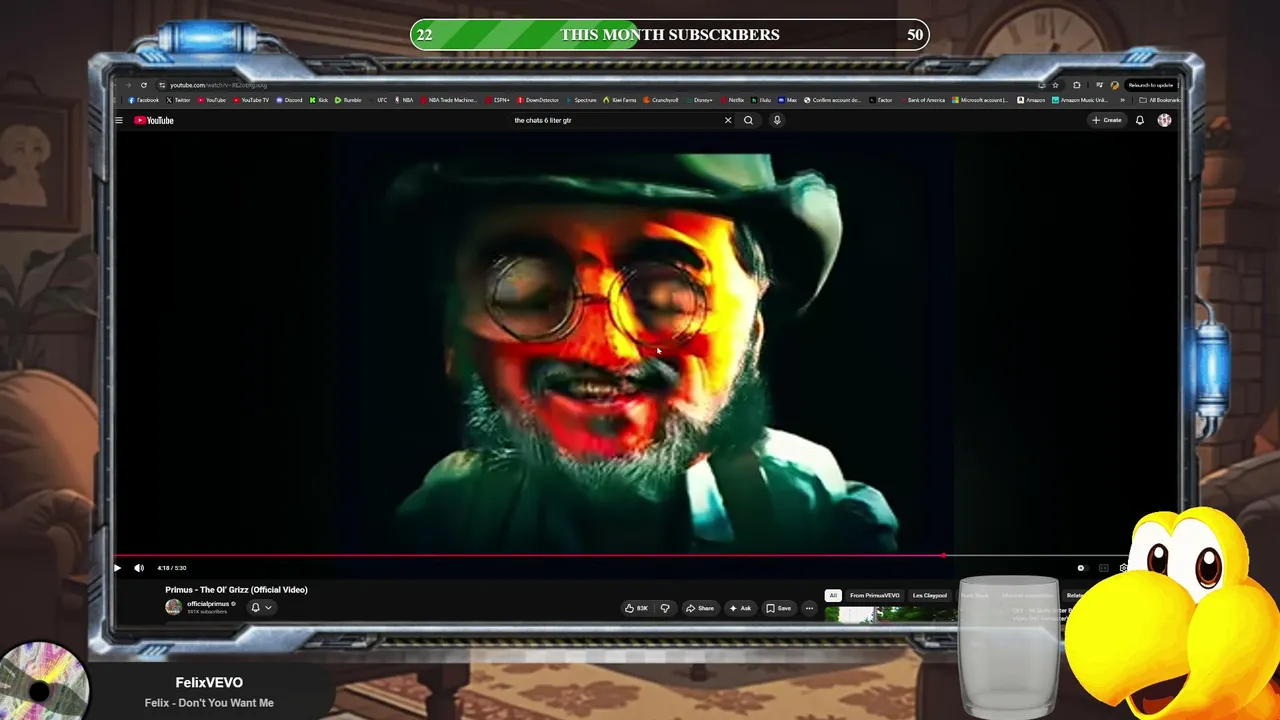1280x720 pixels.
Task: Expand the All Bookmarks folder
Action: point(1159,100)
